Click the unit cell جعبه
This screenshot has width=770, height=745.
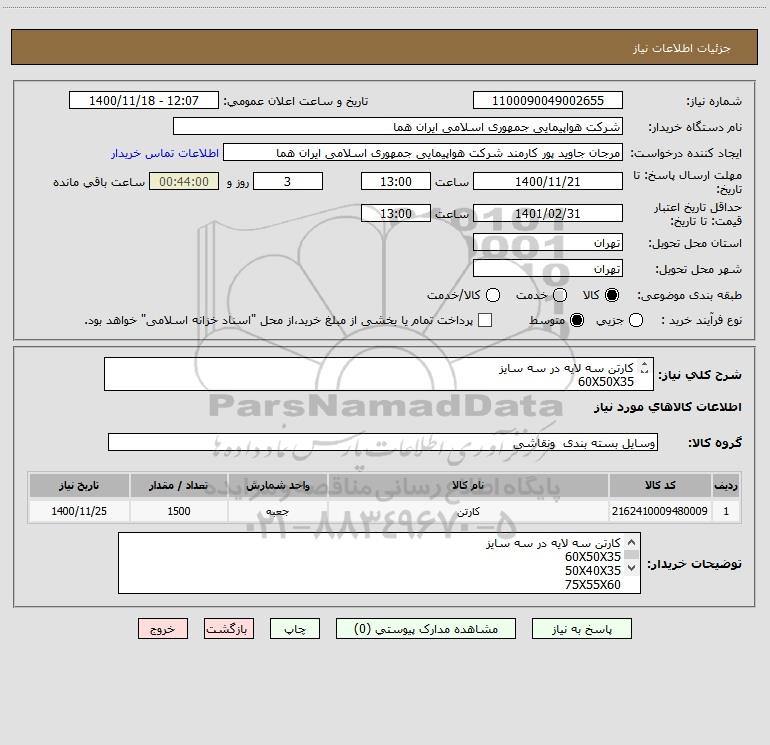[277, 511]
